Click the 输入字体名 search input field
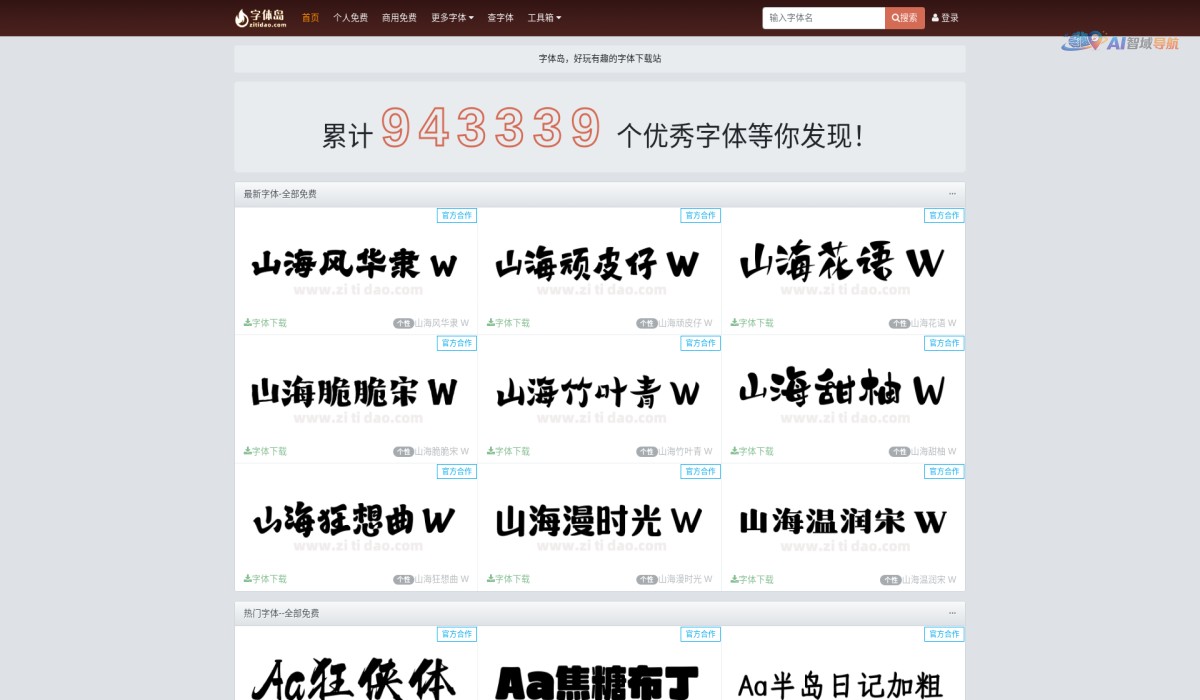This screenshot has width=1200, height=700. tap(822, 18)
